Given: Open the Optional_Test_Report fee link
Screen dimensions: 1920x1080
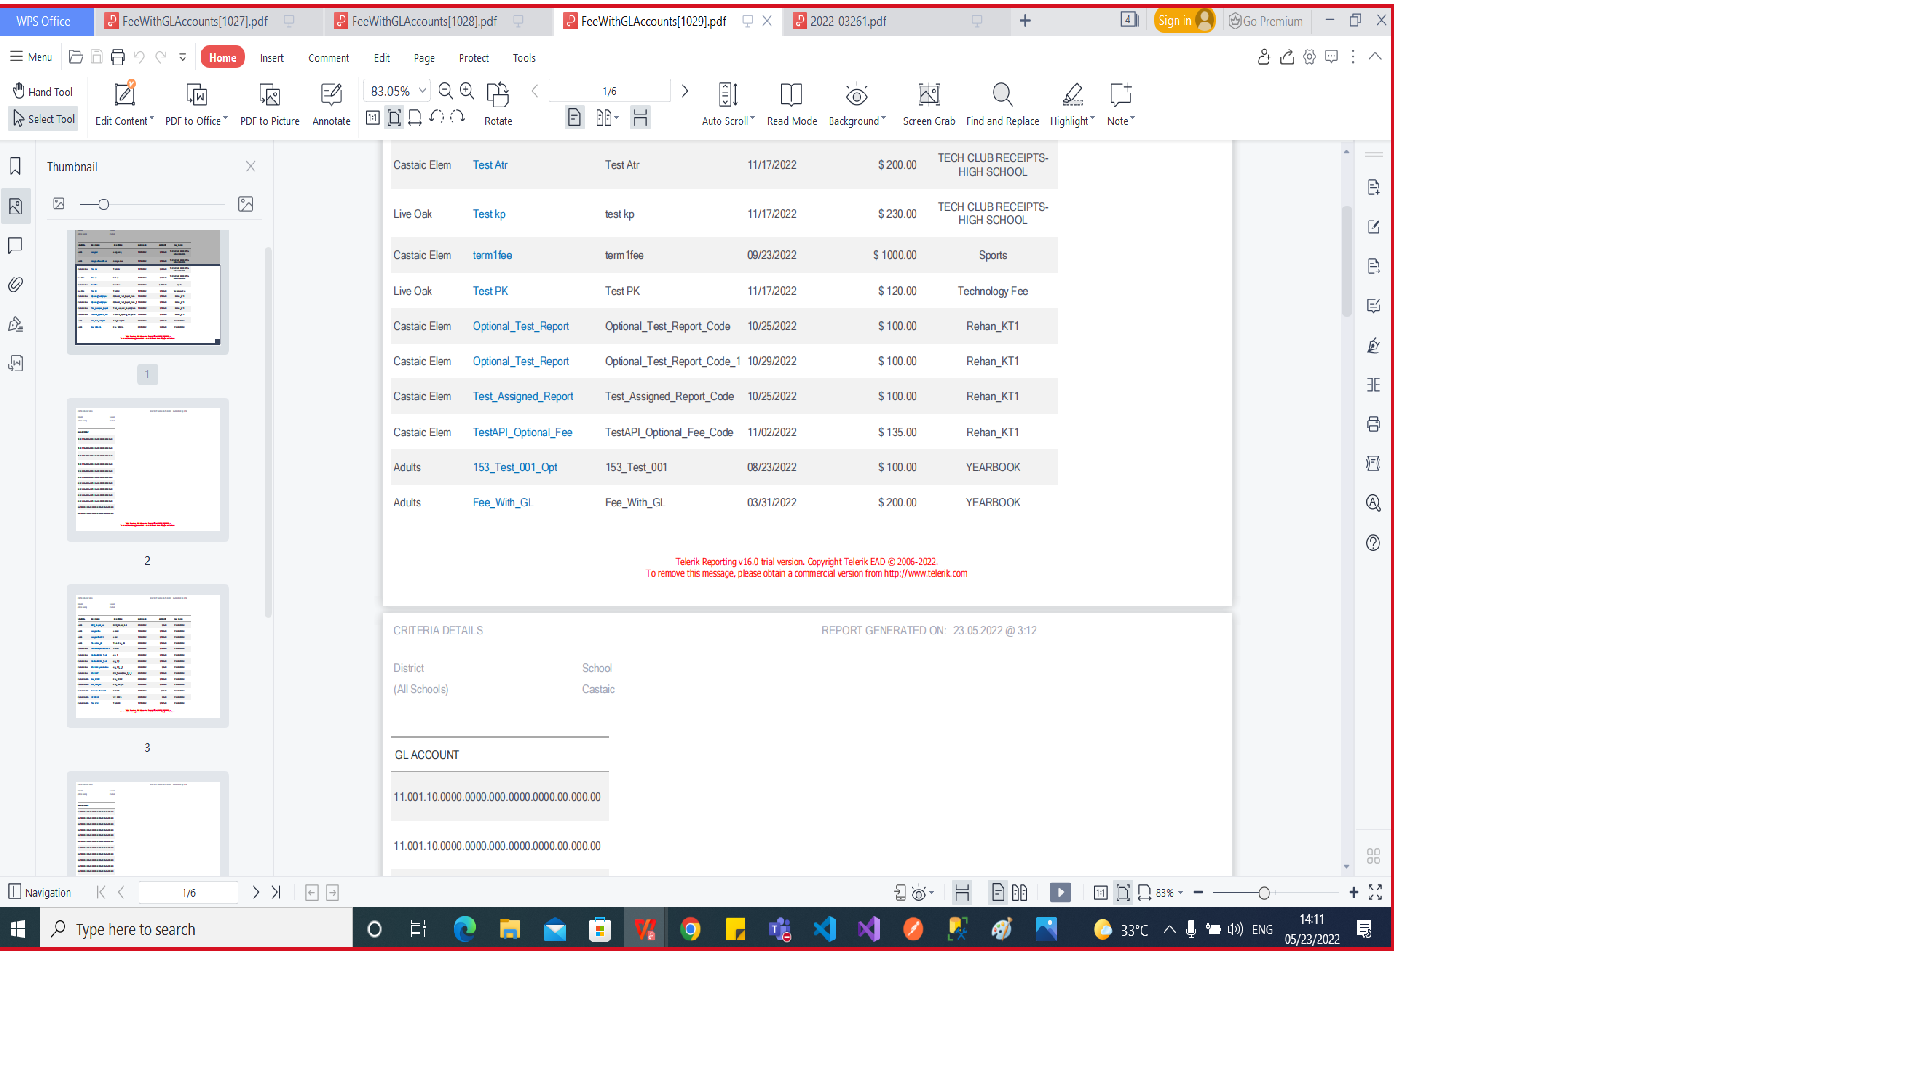Looking at the screenshot, I should pos(520,326).
